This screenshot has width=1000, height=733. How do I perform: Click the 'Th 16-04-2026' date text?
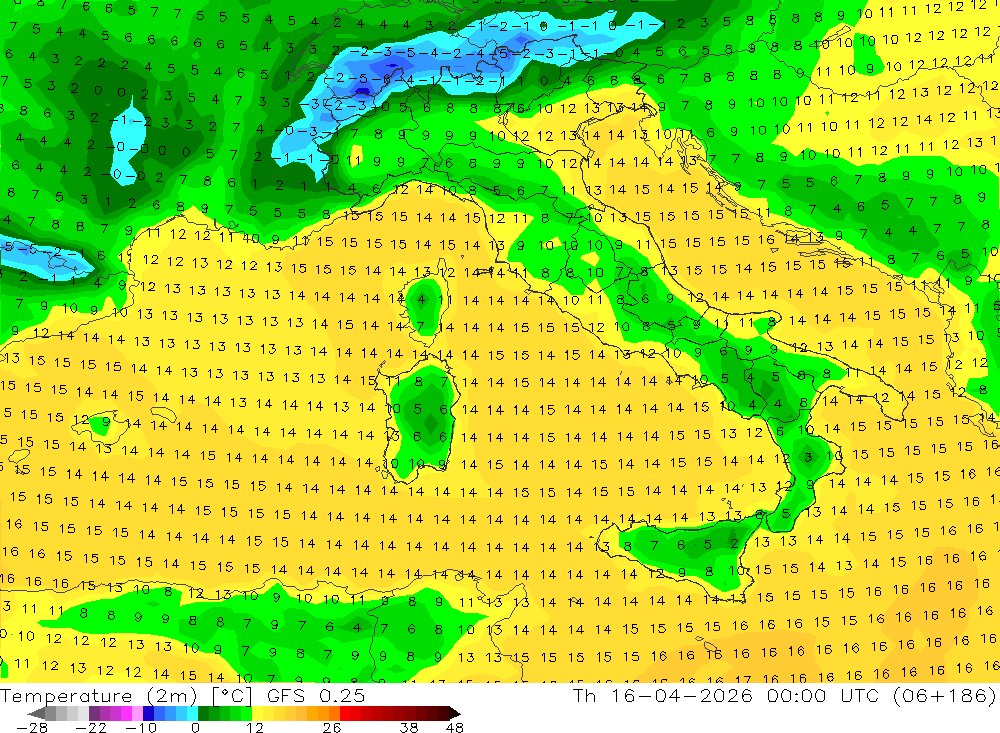[663, 696]
